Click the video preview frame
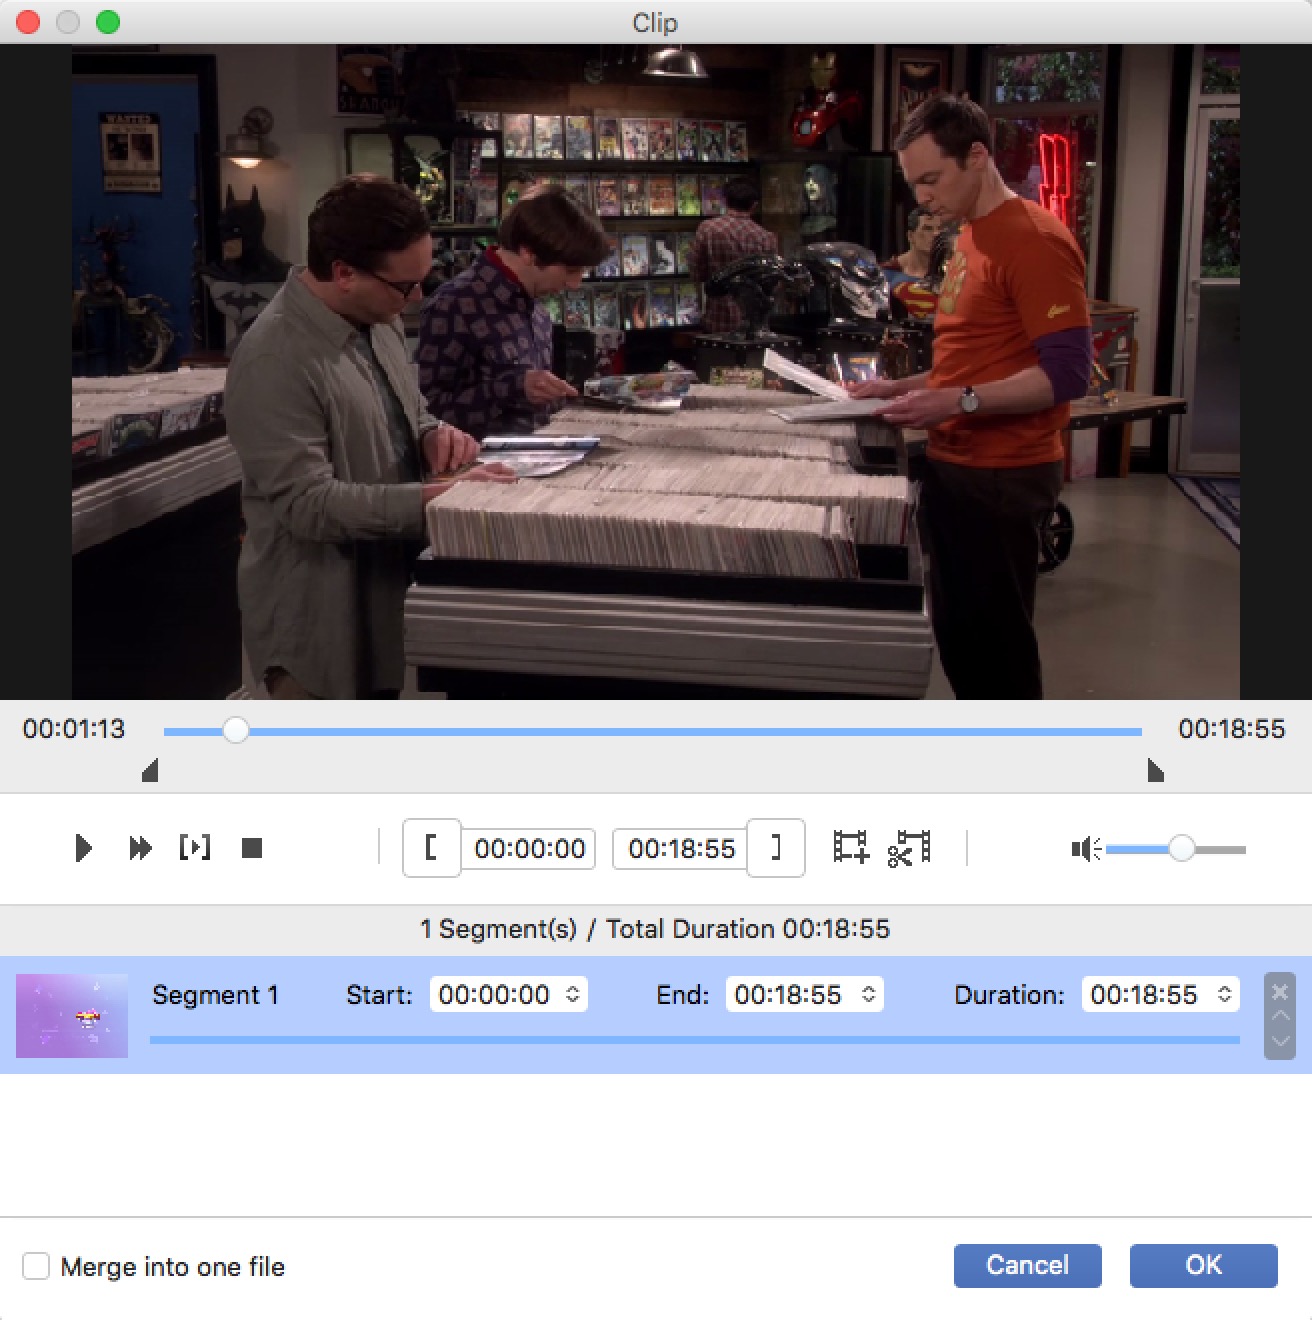Image resolution: width=1312 pixels, height=1320 pixels. point(656,372)
